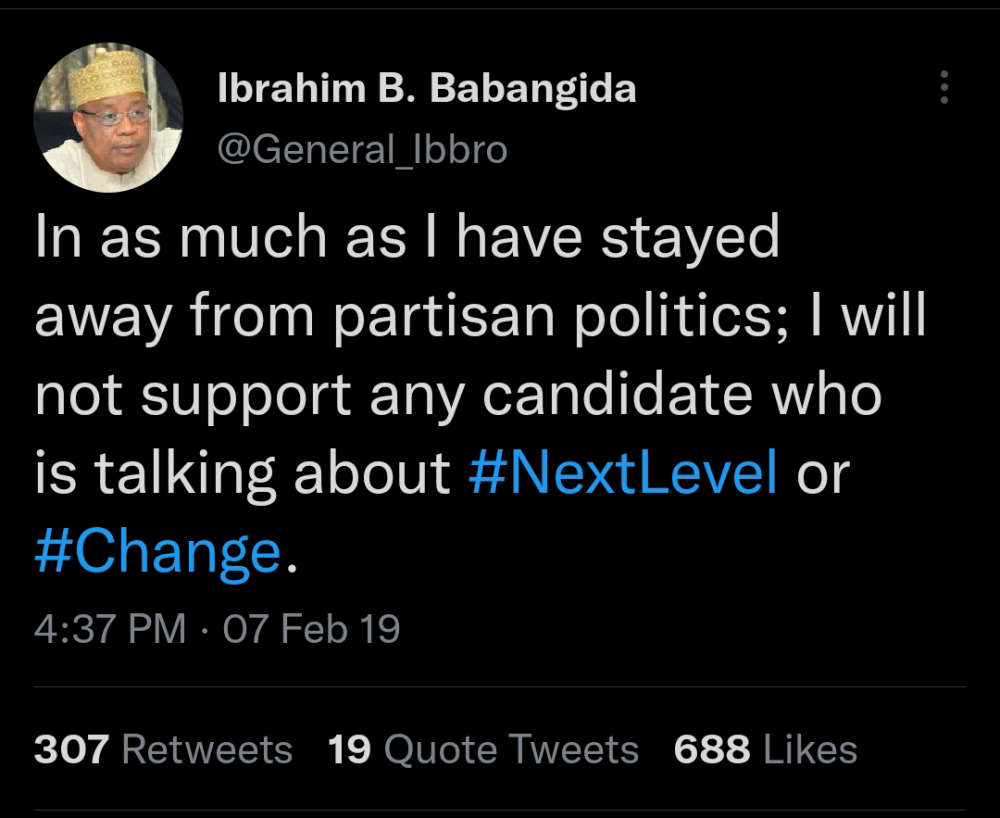Open the @General_Ibbro handle link
Viewport: 1000px width, 818px height.
(362, 150)
